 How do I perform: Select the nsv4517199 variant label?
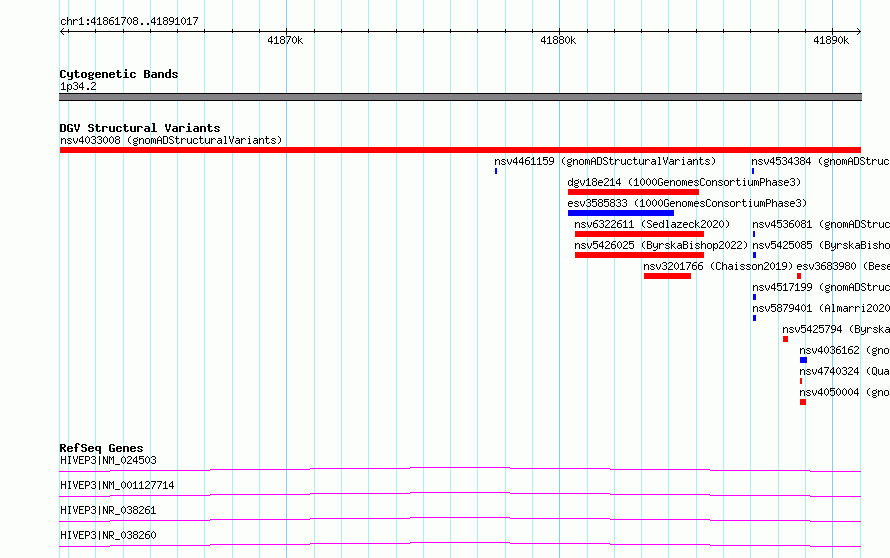pos(821,287)
